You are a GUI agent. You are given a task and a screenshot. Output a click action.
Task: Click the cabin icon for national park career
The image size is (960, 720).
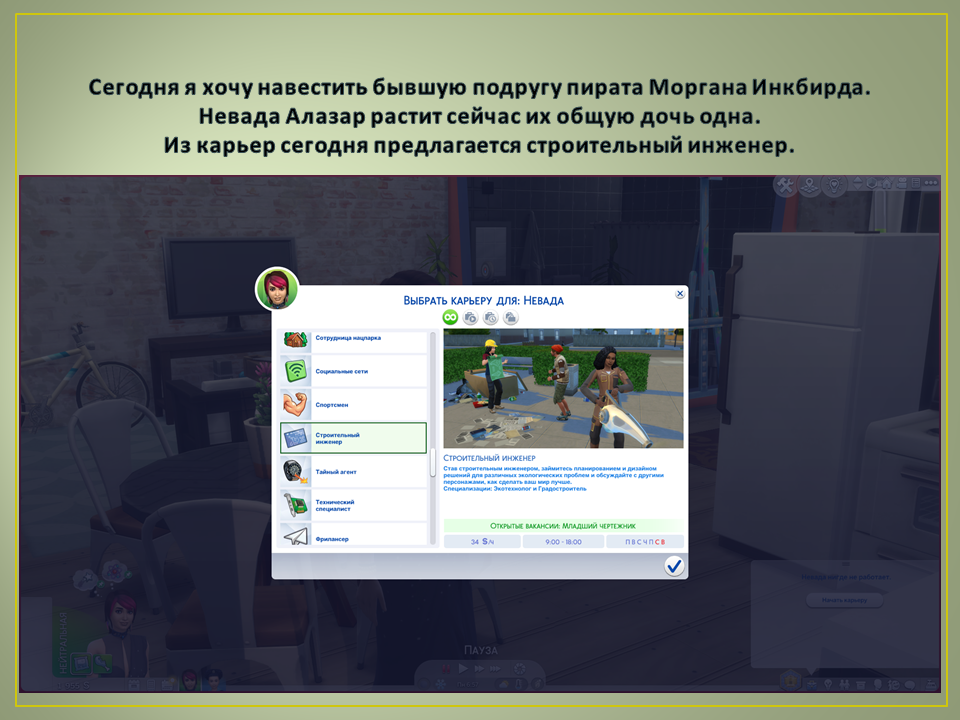[x=296, y=340]
